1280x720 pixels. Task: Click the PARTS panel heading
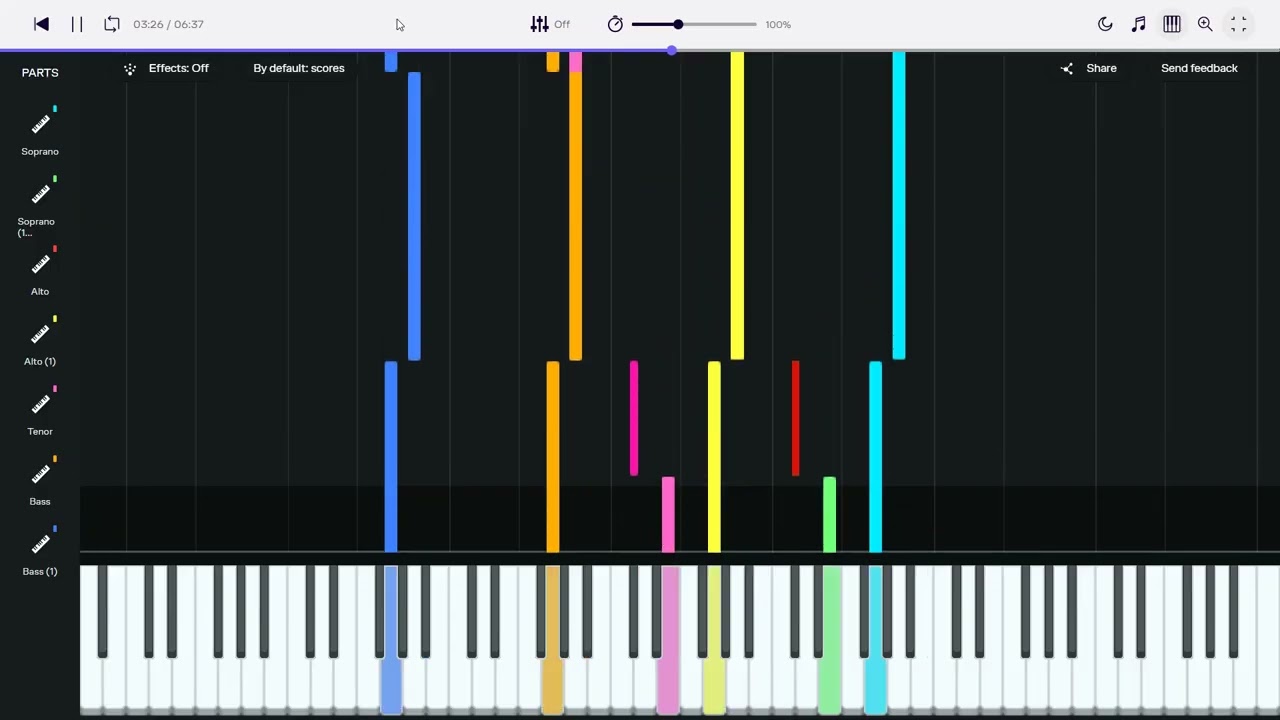pos(40,72)
